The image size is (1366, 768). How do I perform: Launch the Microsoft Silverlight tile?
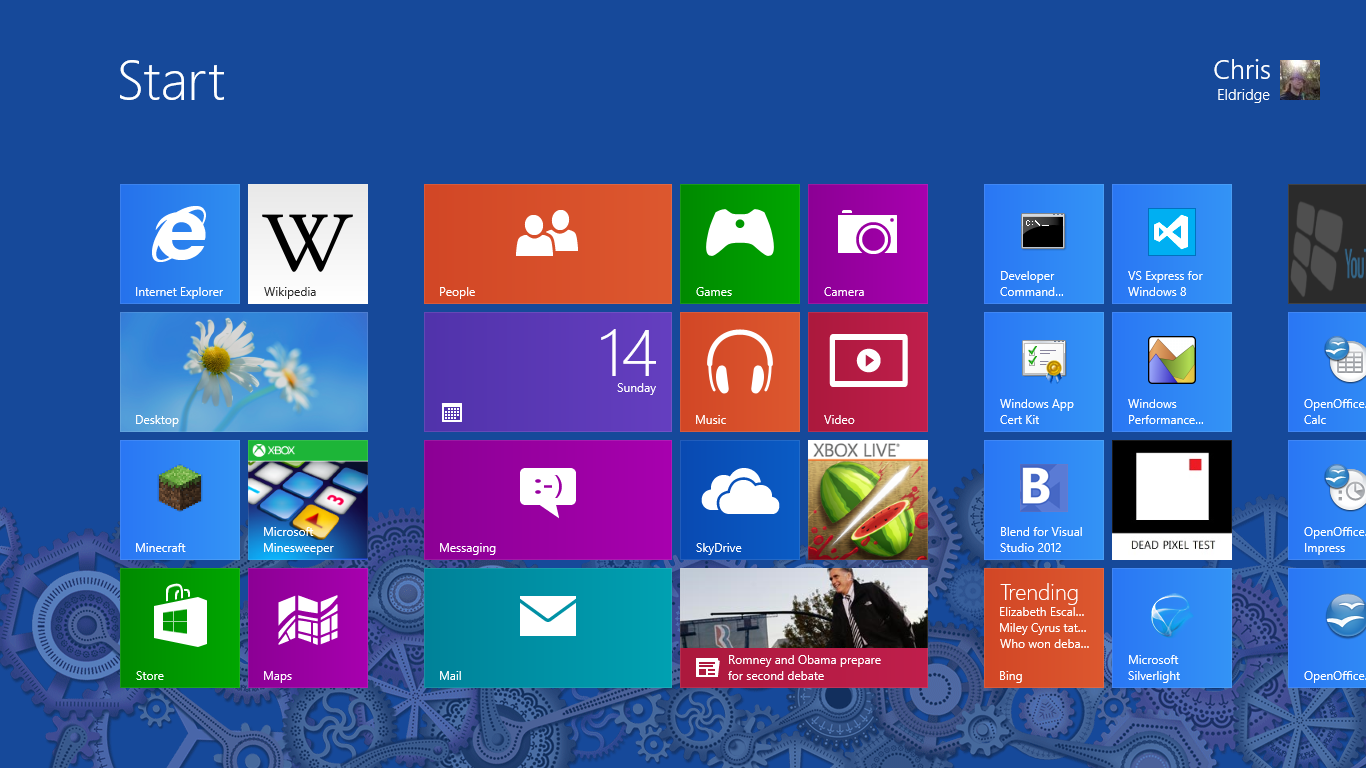(x=1172, y=628)
